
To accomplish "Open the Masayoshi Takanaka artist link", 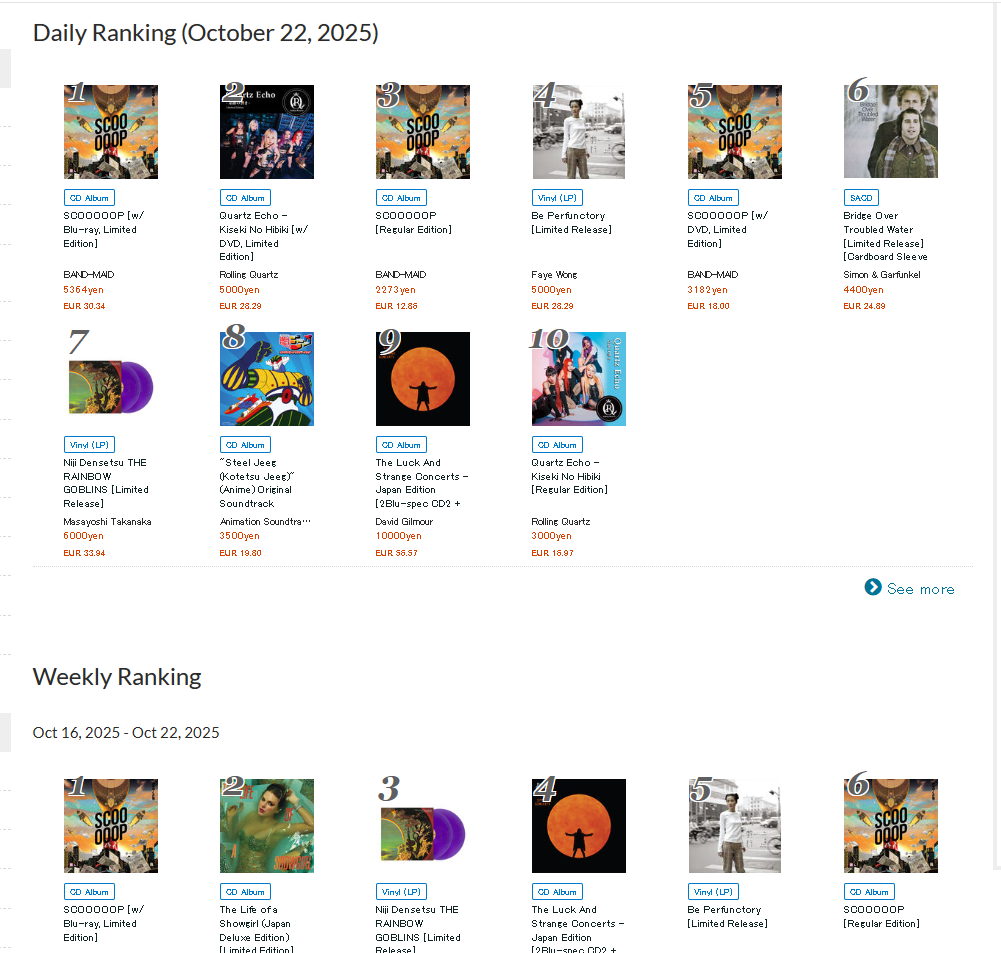I will click(x=107, y=522).
